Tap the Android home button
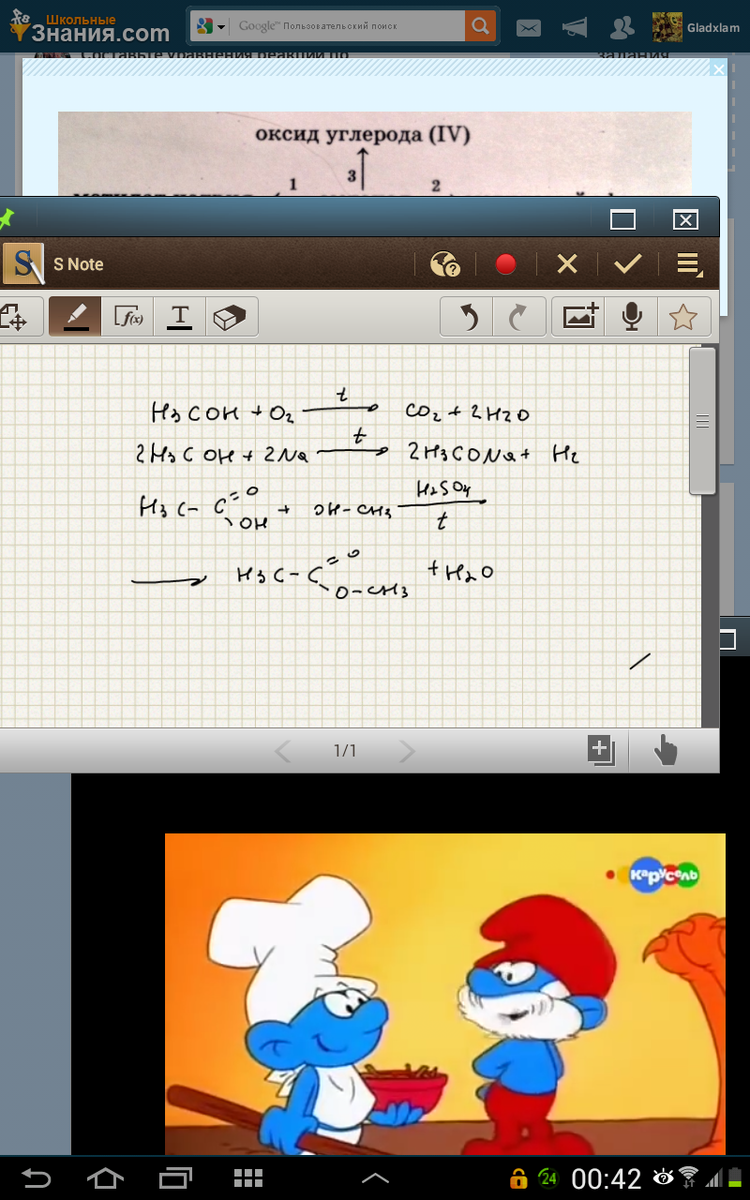This screenshot has width=750, height=1200. 106,1177
